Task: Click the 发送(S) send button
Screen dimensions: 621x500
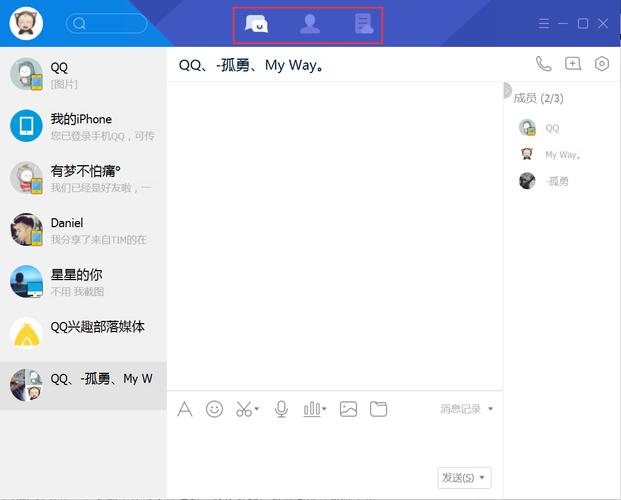Action: (x=458, y=477)
